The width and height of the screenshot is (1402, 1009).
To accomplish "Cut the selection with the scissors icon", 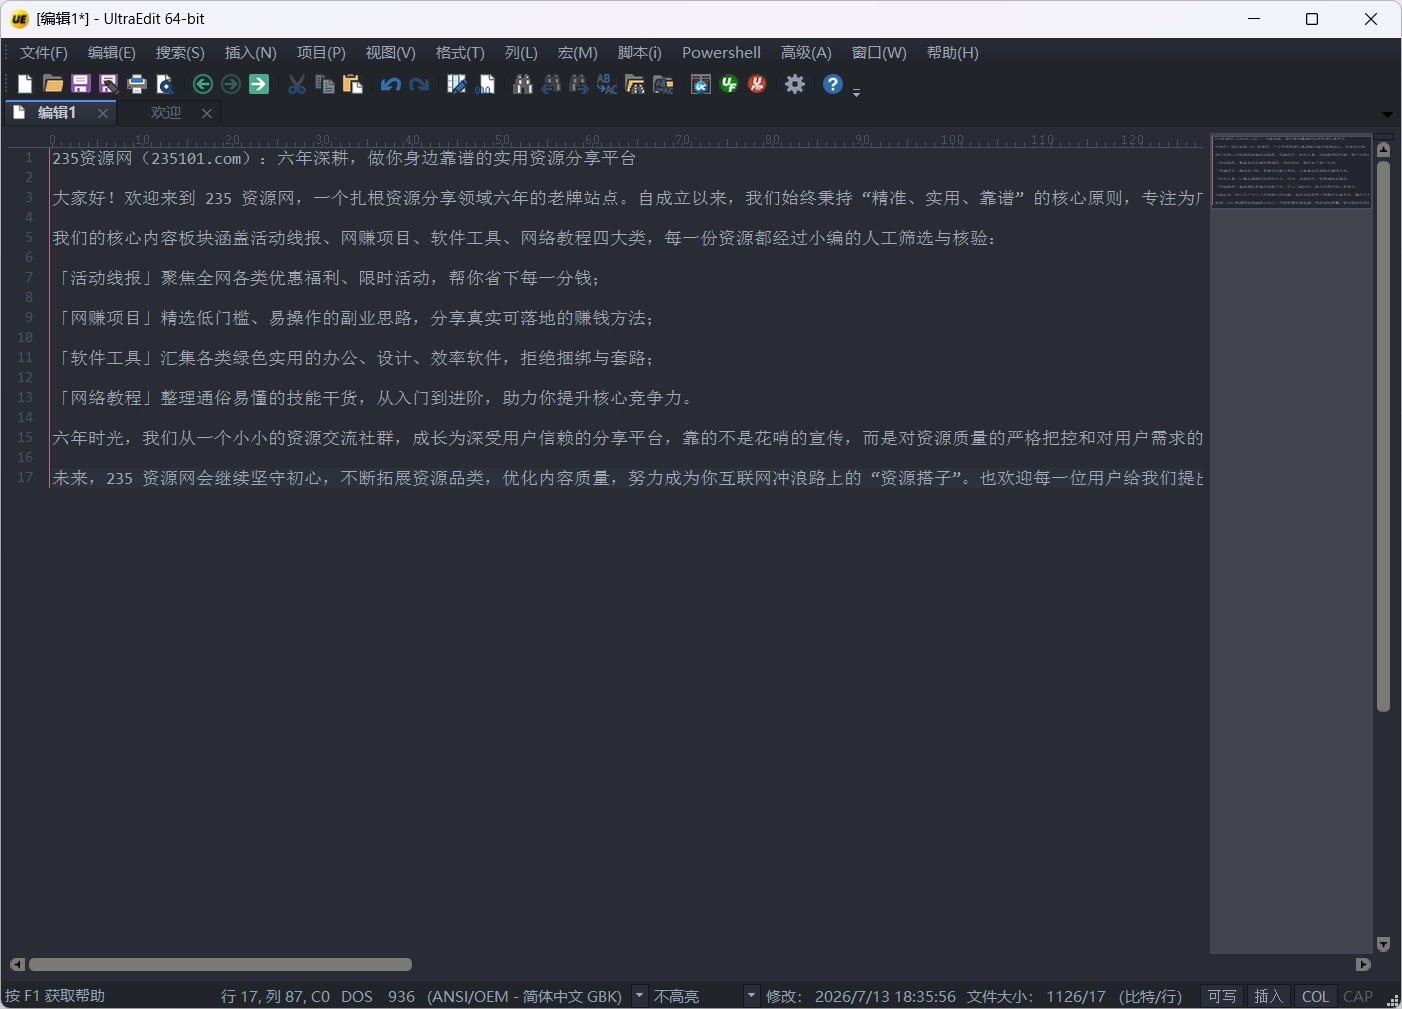I will coord(297,85).
